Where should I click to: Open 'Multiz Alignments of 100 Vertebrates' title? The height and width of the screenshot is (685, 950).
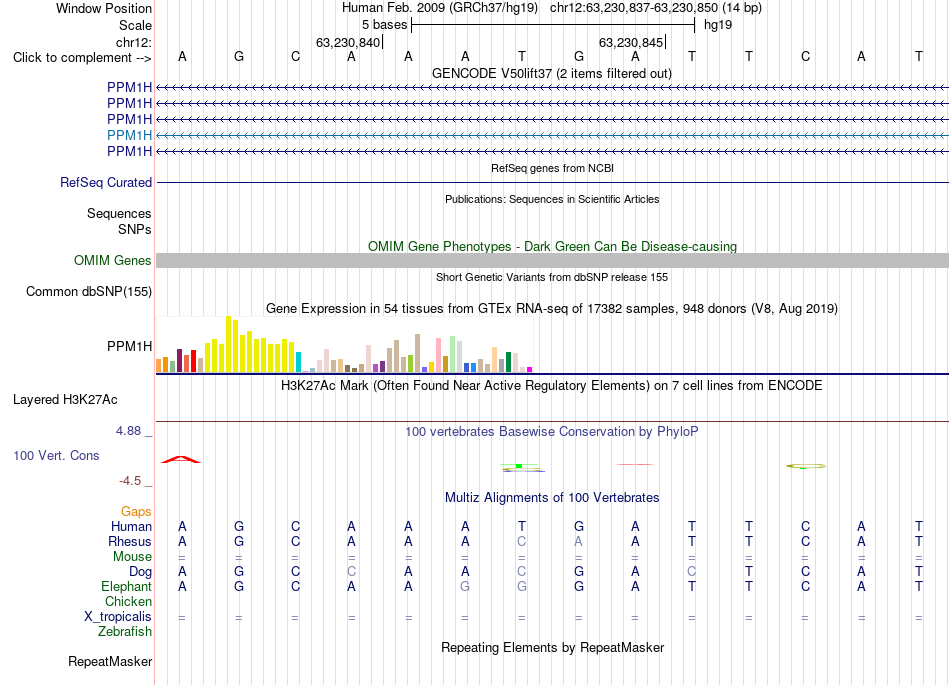point(552,498)
